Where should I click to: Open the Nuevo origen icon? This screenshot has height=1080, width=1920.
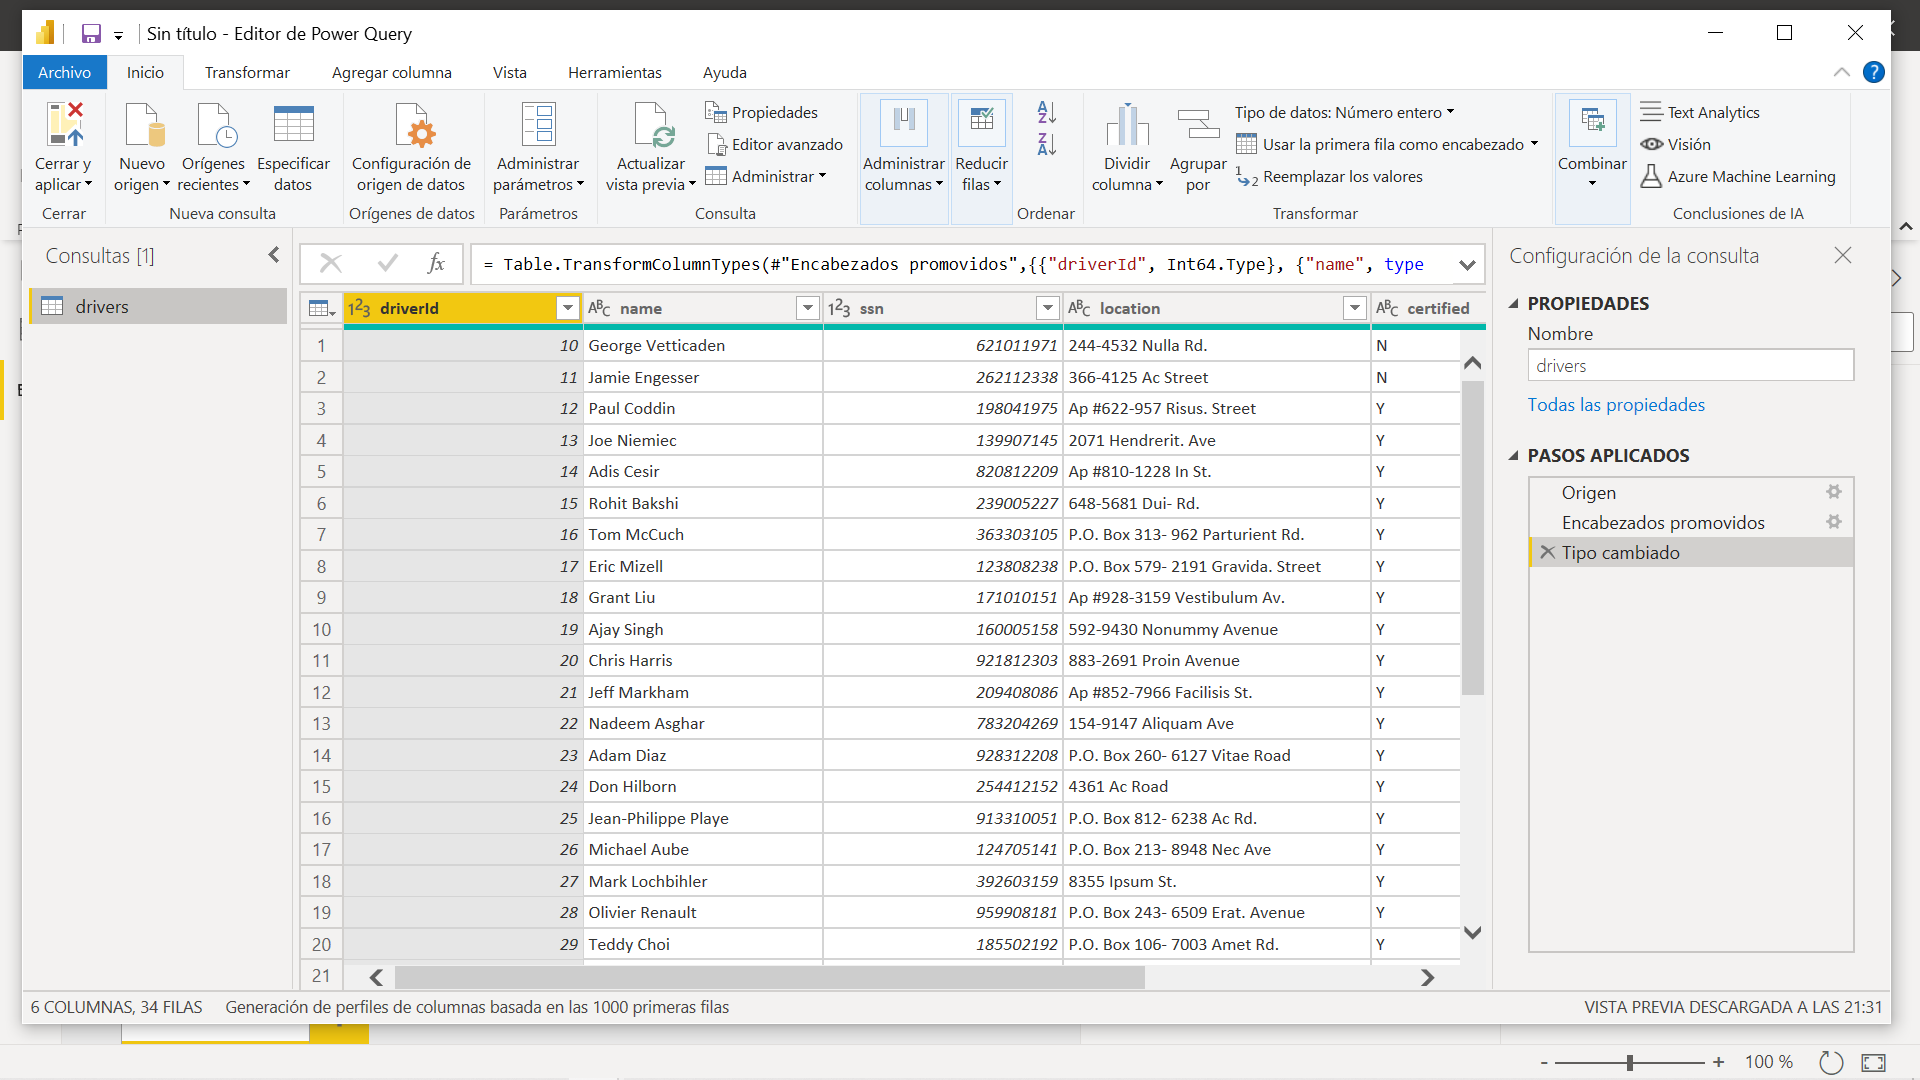pos(143,125)
